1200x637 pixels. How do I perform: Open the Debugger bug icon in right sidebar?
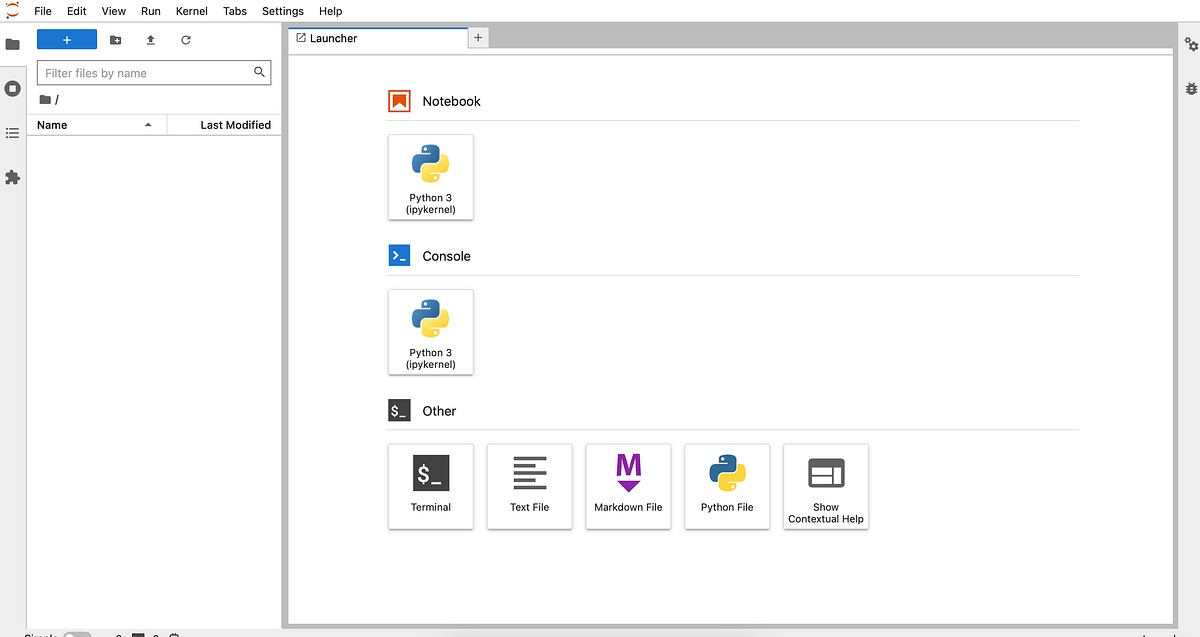pyautogui.click(x=1191, y=88)
